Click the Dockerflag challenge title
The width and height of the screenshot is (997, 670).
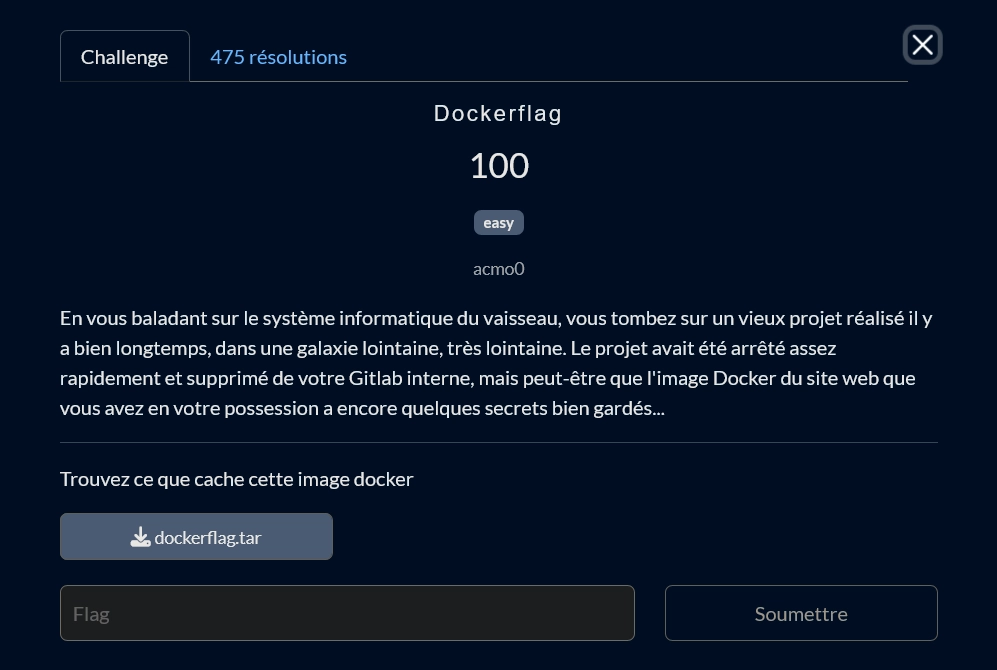coord(498,114)
